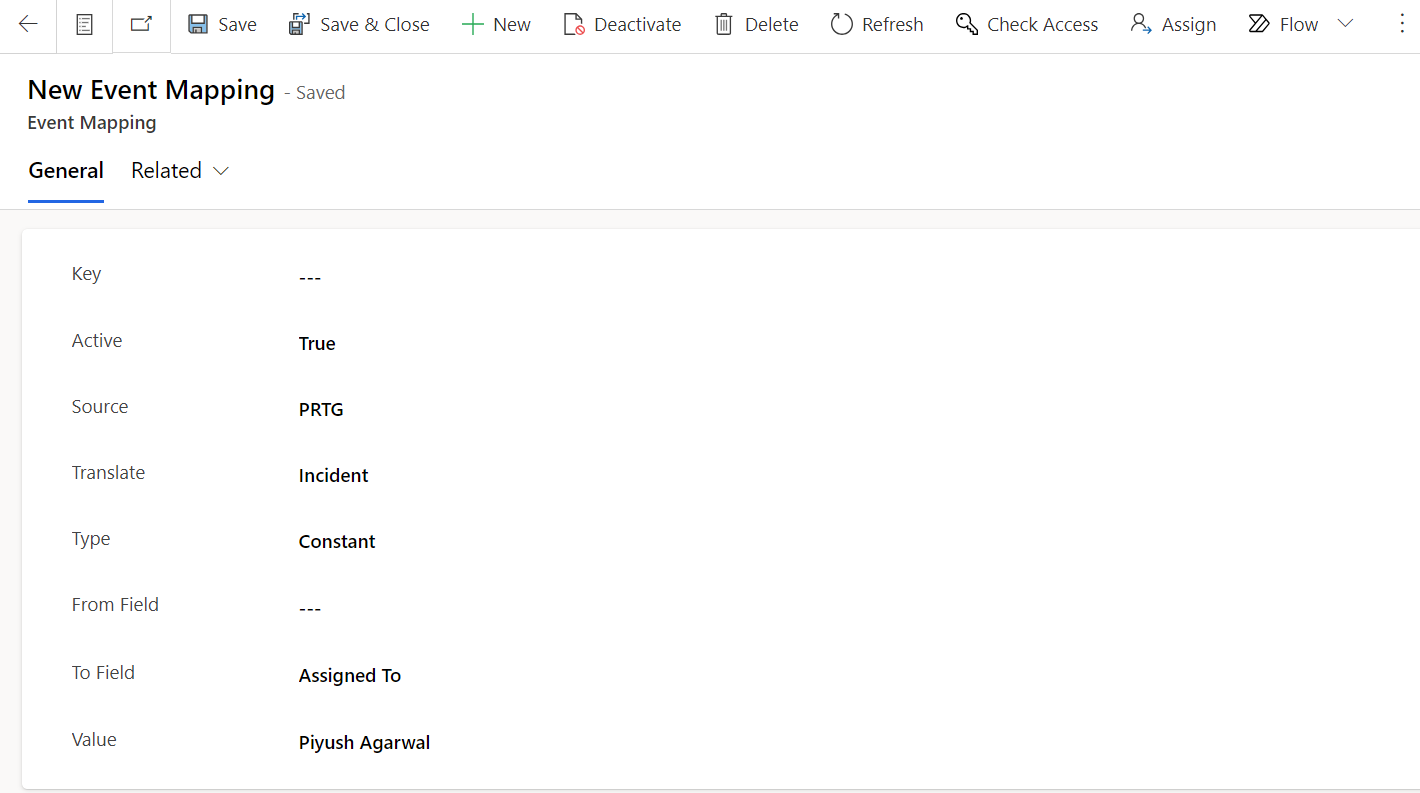1420x793 pixels.
Task: Delete the event mapping record
Action: (x=757, y=25)
